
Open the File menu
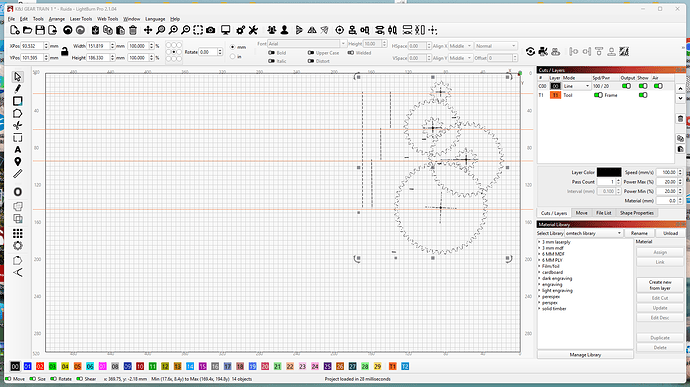click(11, 19)
